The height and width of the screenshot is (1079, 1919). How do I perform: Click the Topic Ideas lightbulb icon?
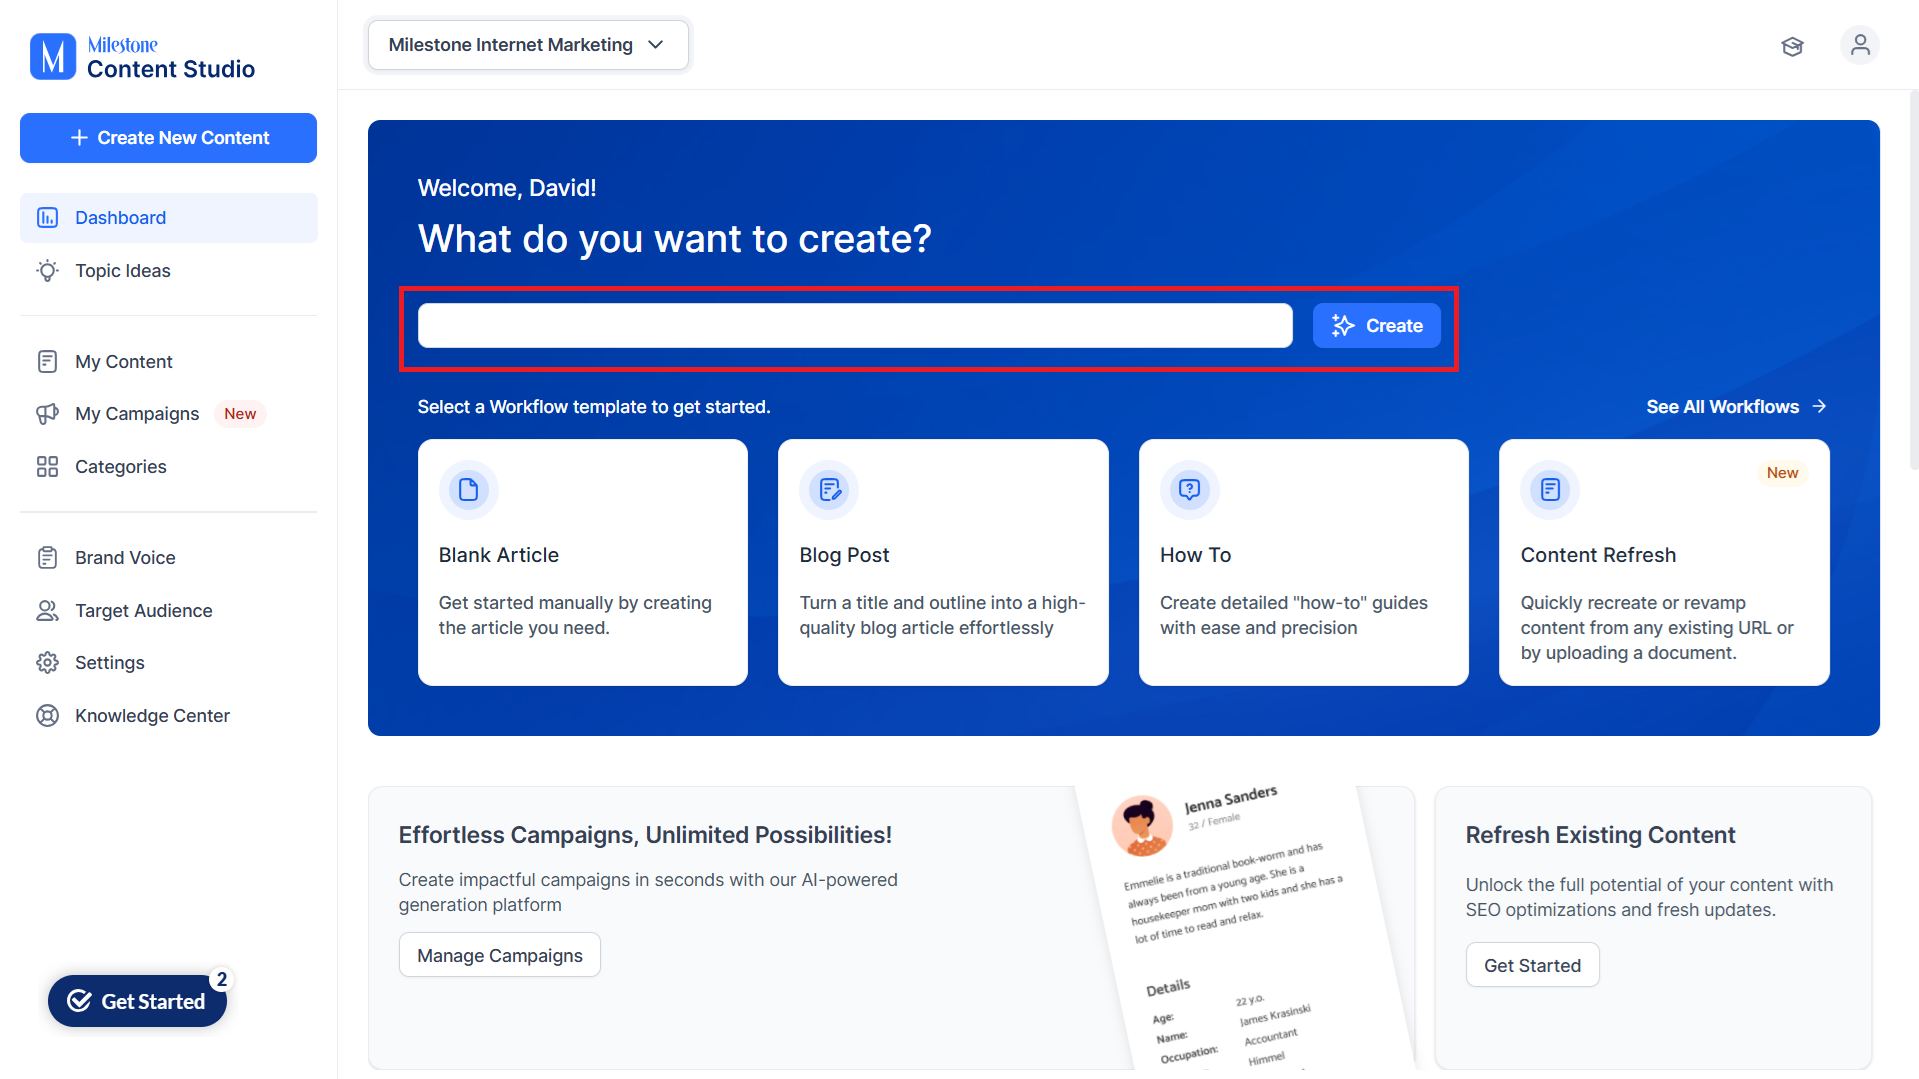point(47,271)
